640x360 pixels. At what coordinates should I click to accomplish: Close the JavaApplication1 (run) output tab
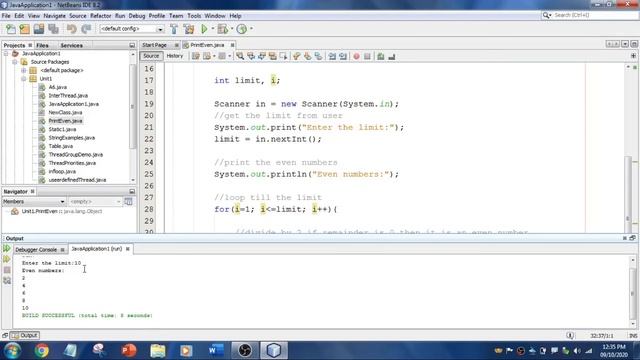(x=128, y=249)
